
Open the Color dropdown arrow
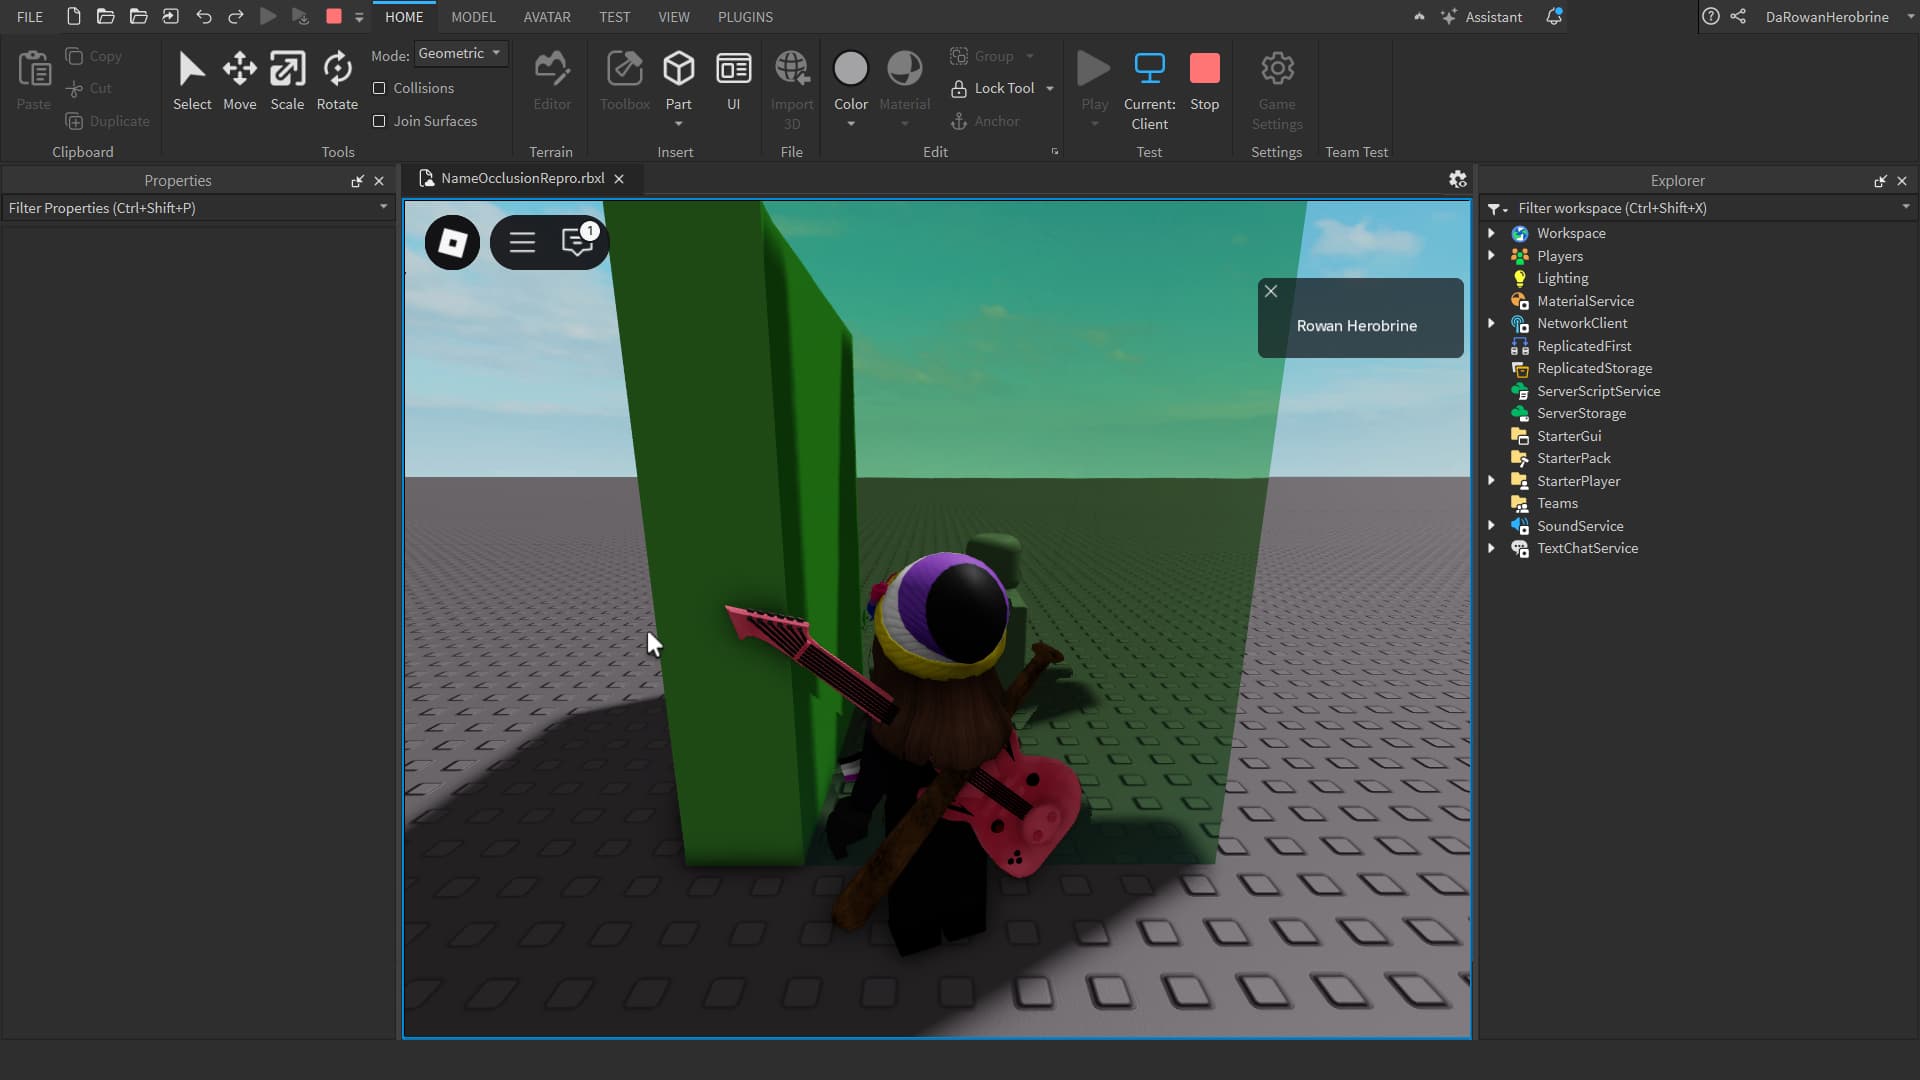pos(851,124)
